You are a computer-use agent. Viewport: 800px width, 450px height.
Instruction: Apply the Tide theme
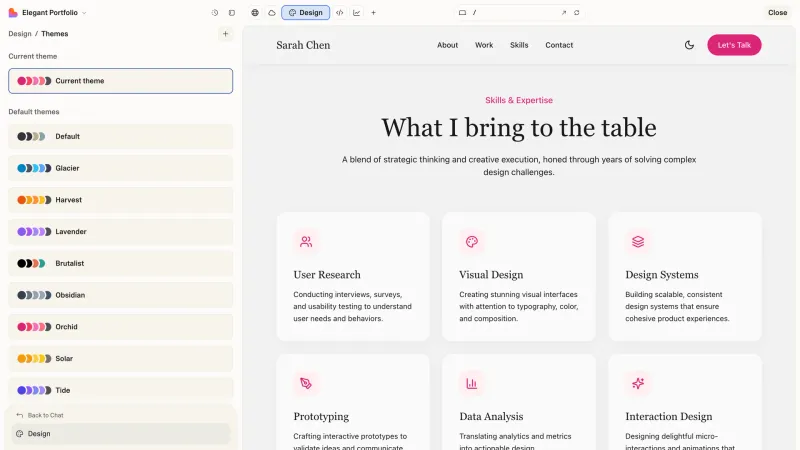click(x=120, y=390)
